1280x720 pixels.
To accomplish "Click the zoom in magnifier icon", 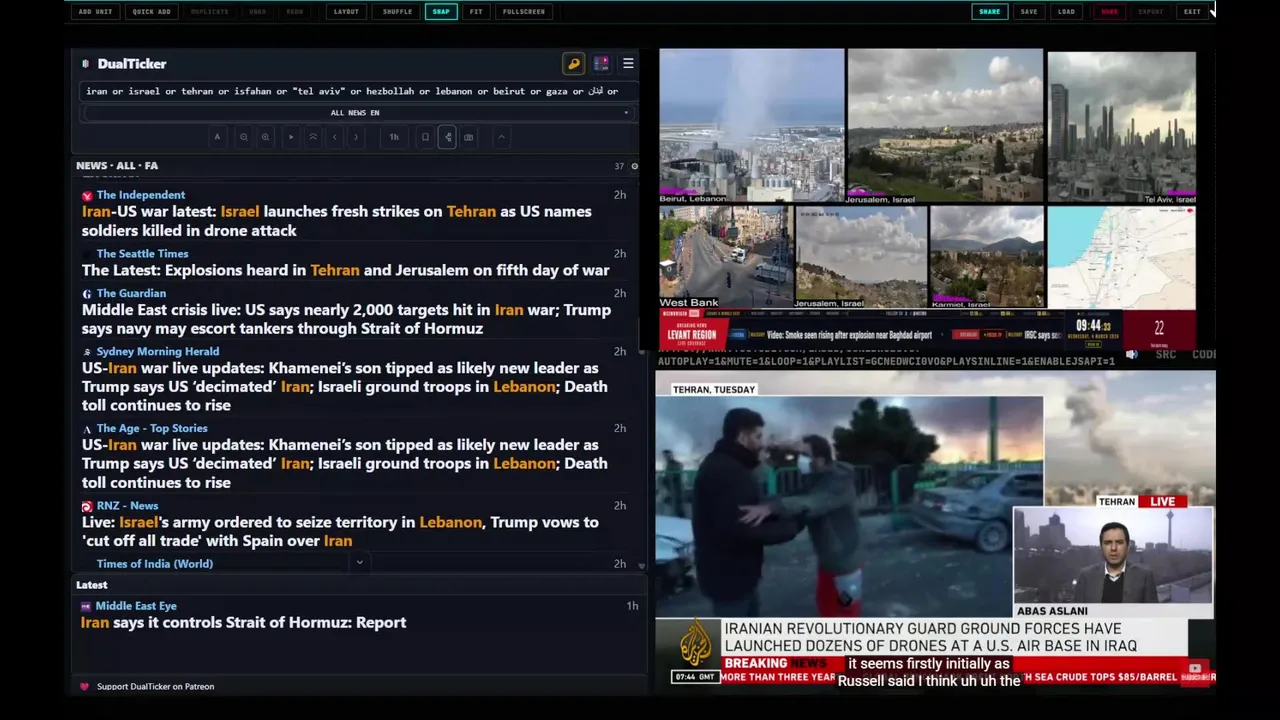I will click(265, 137).
